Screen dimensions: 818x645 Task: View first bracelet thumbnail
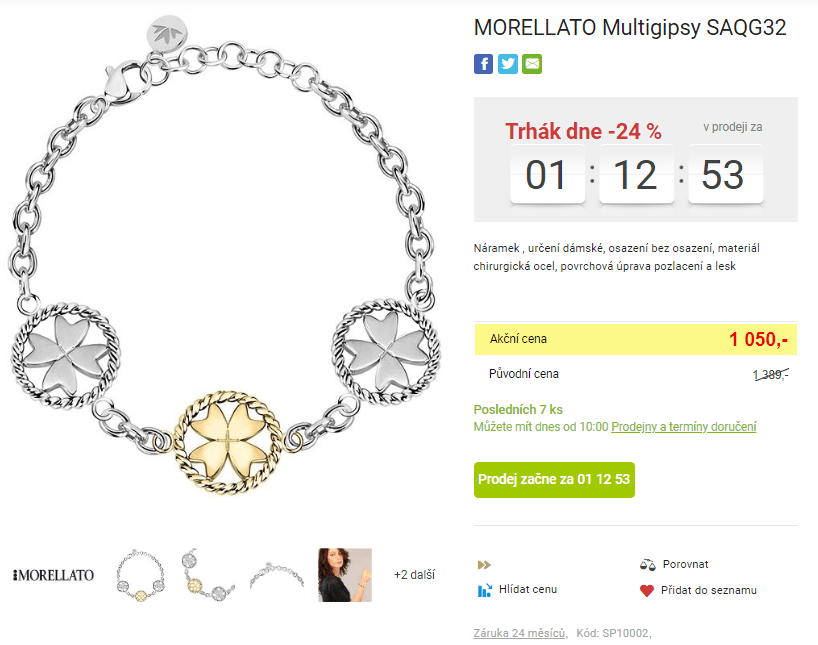(140, 575)
